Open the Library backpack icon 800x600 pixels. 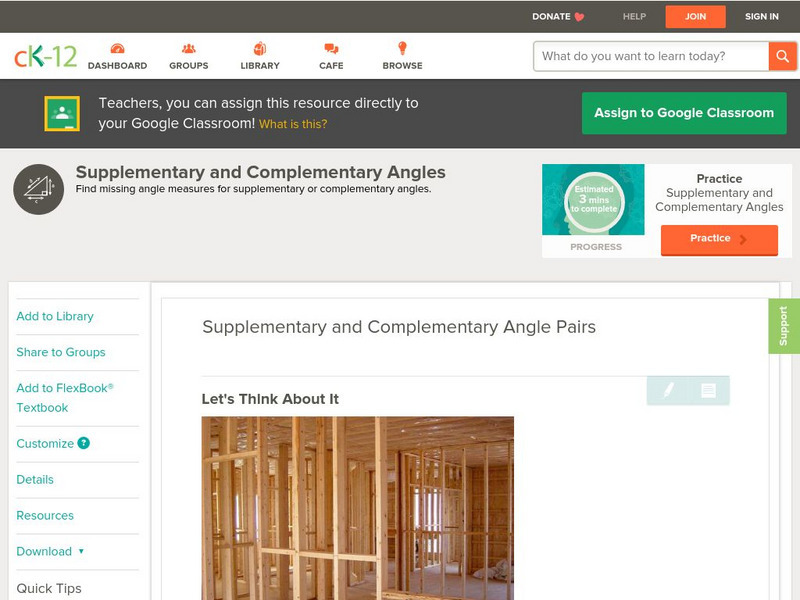tap(260, 48)
